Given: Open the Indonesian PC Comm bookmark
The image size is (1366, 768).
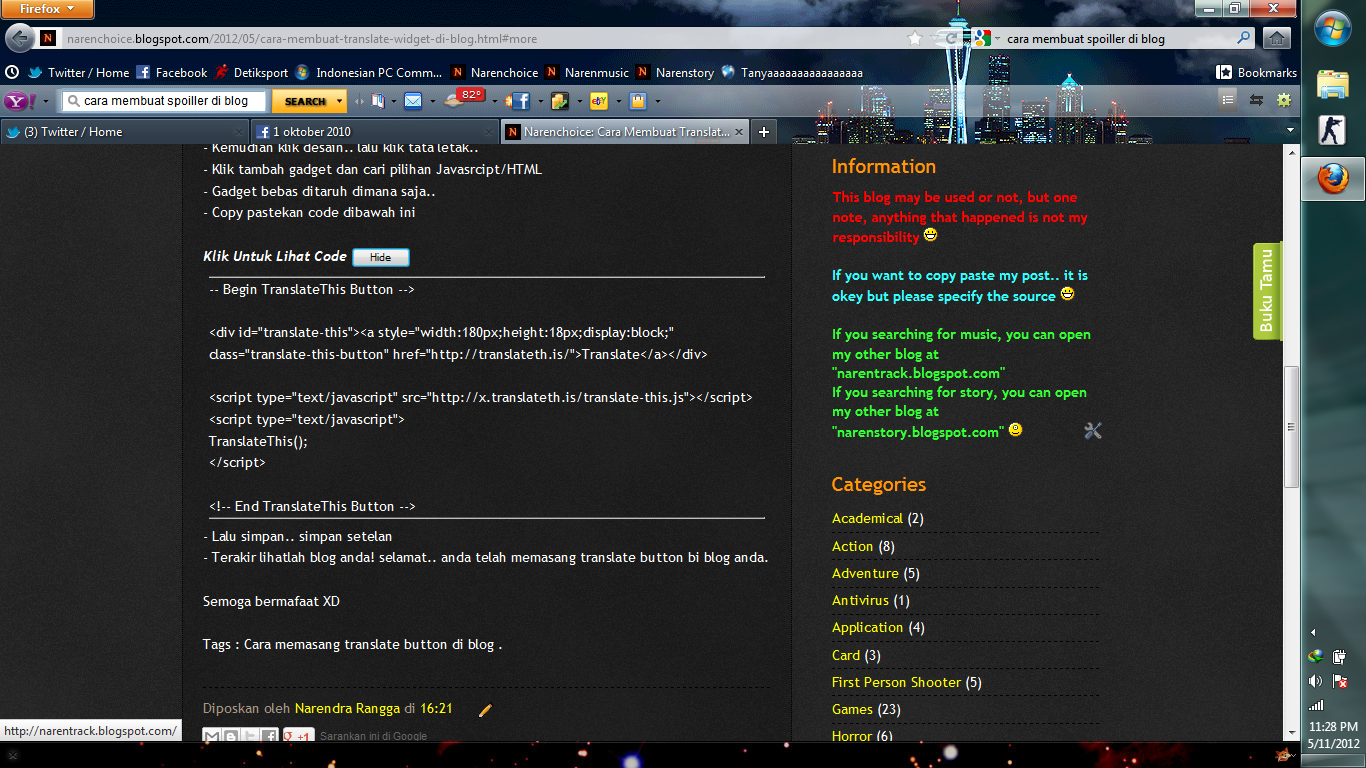Looking at the screenshot, I should click(368, 72).
